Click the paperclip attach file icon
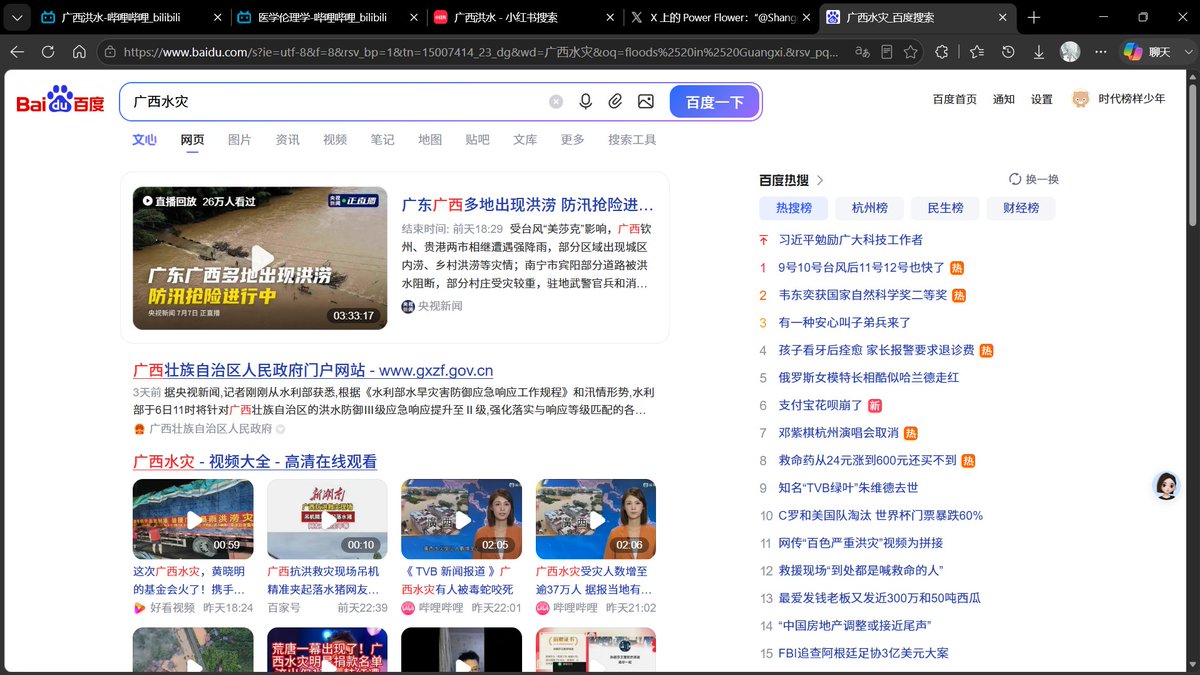 tap(616, 101)
